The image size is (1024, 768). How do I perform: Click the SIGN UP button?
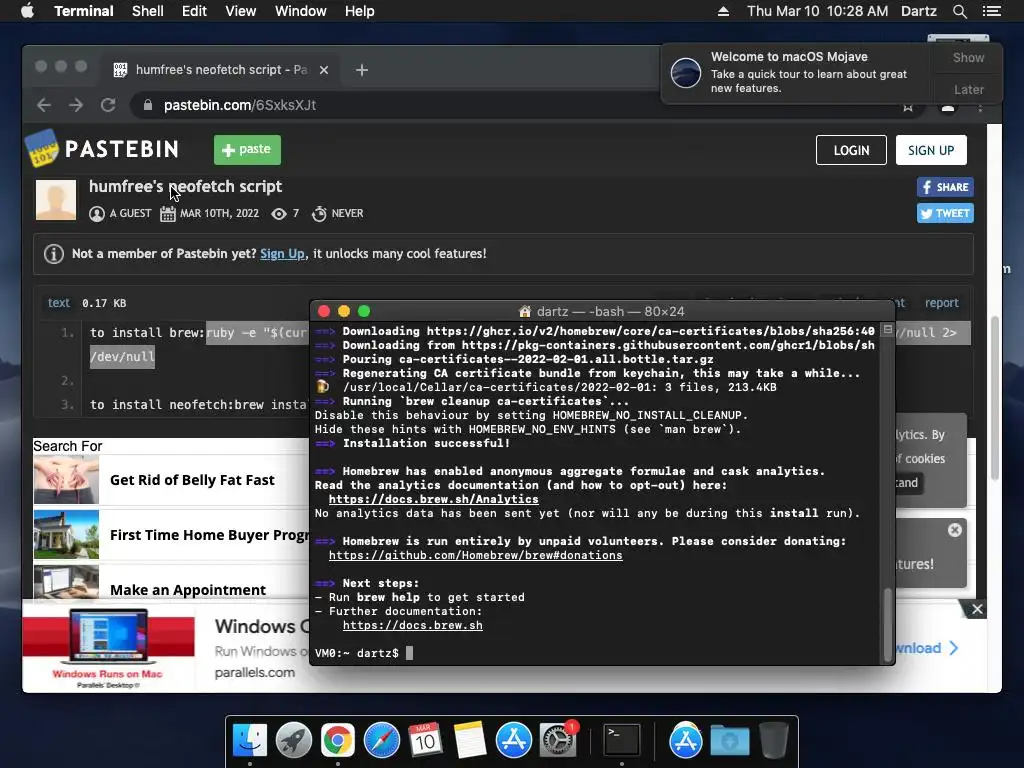click(x=931, y=150)
